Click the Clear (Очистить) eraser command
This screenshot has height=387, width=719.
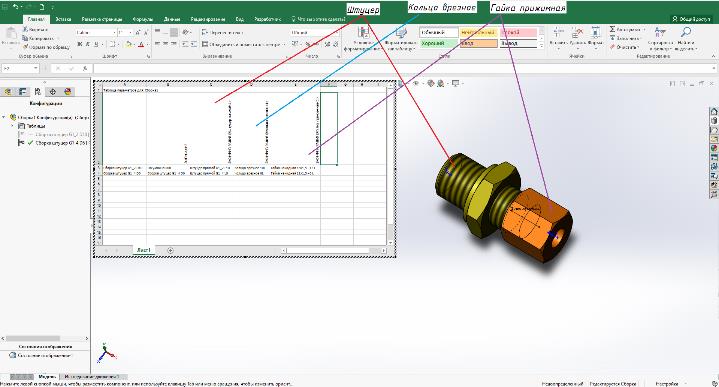(x=624, y=47)
